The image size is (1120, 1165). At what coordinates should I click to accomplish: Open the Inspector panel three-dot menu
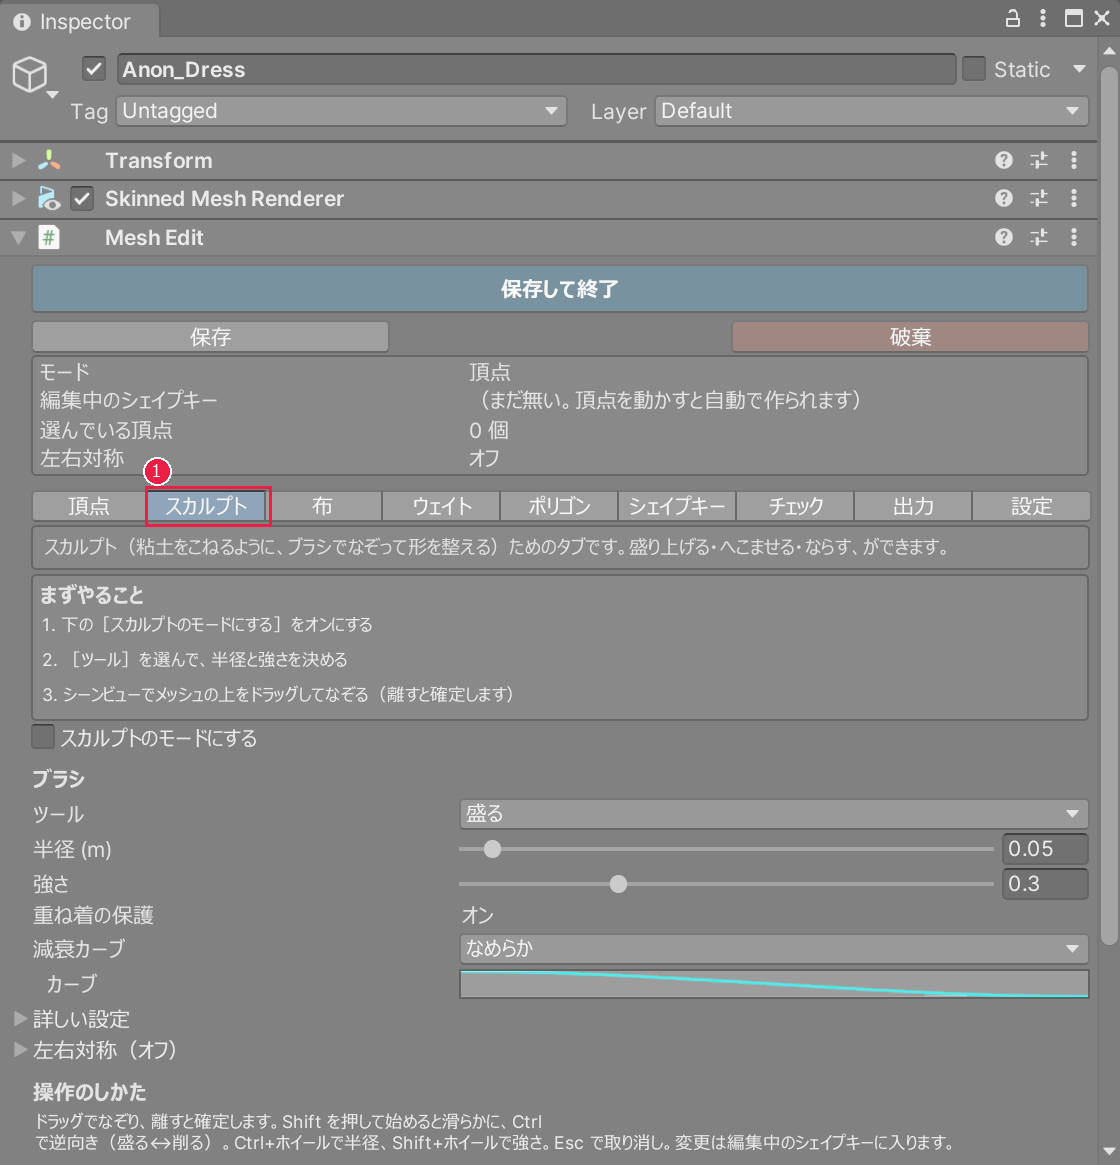click(x=1043, y=19)
